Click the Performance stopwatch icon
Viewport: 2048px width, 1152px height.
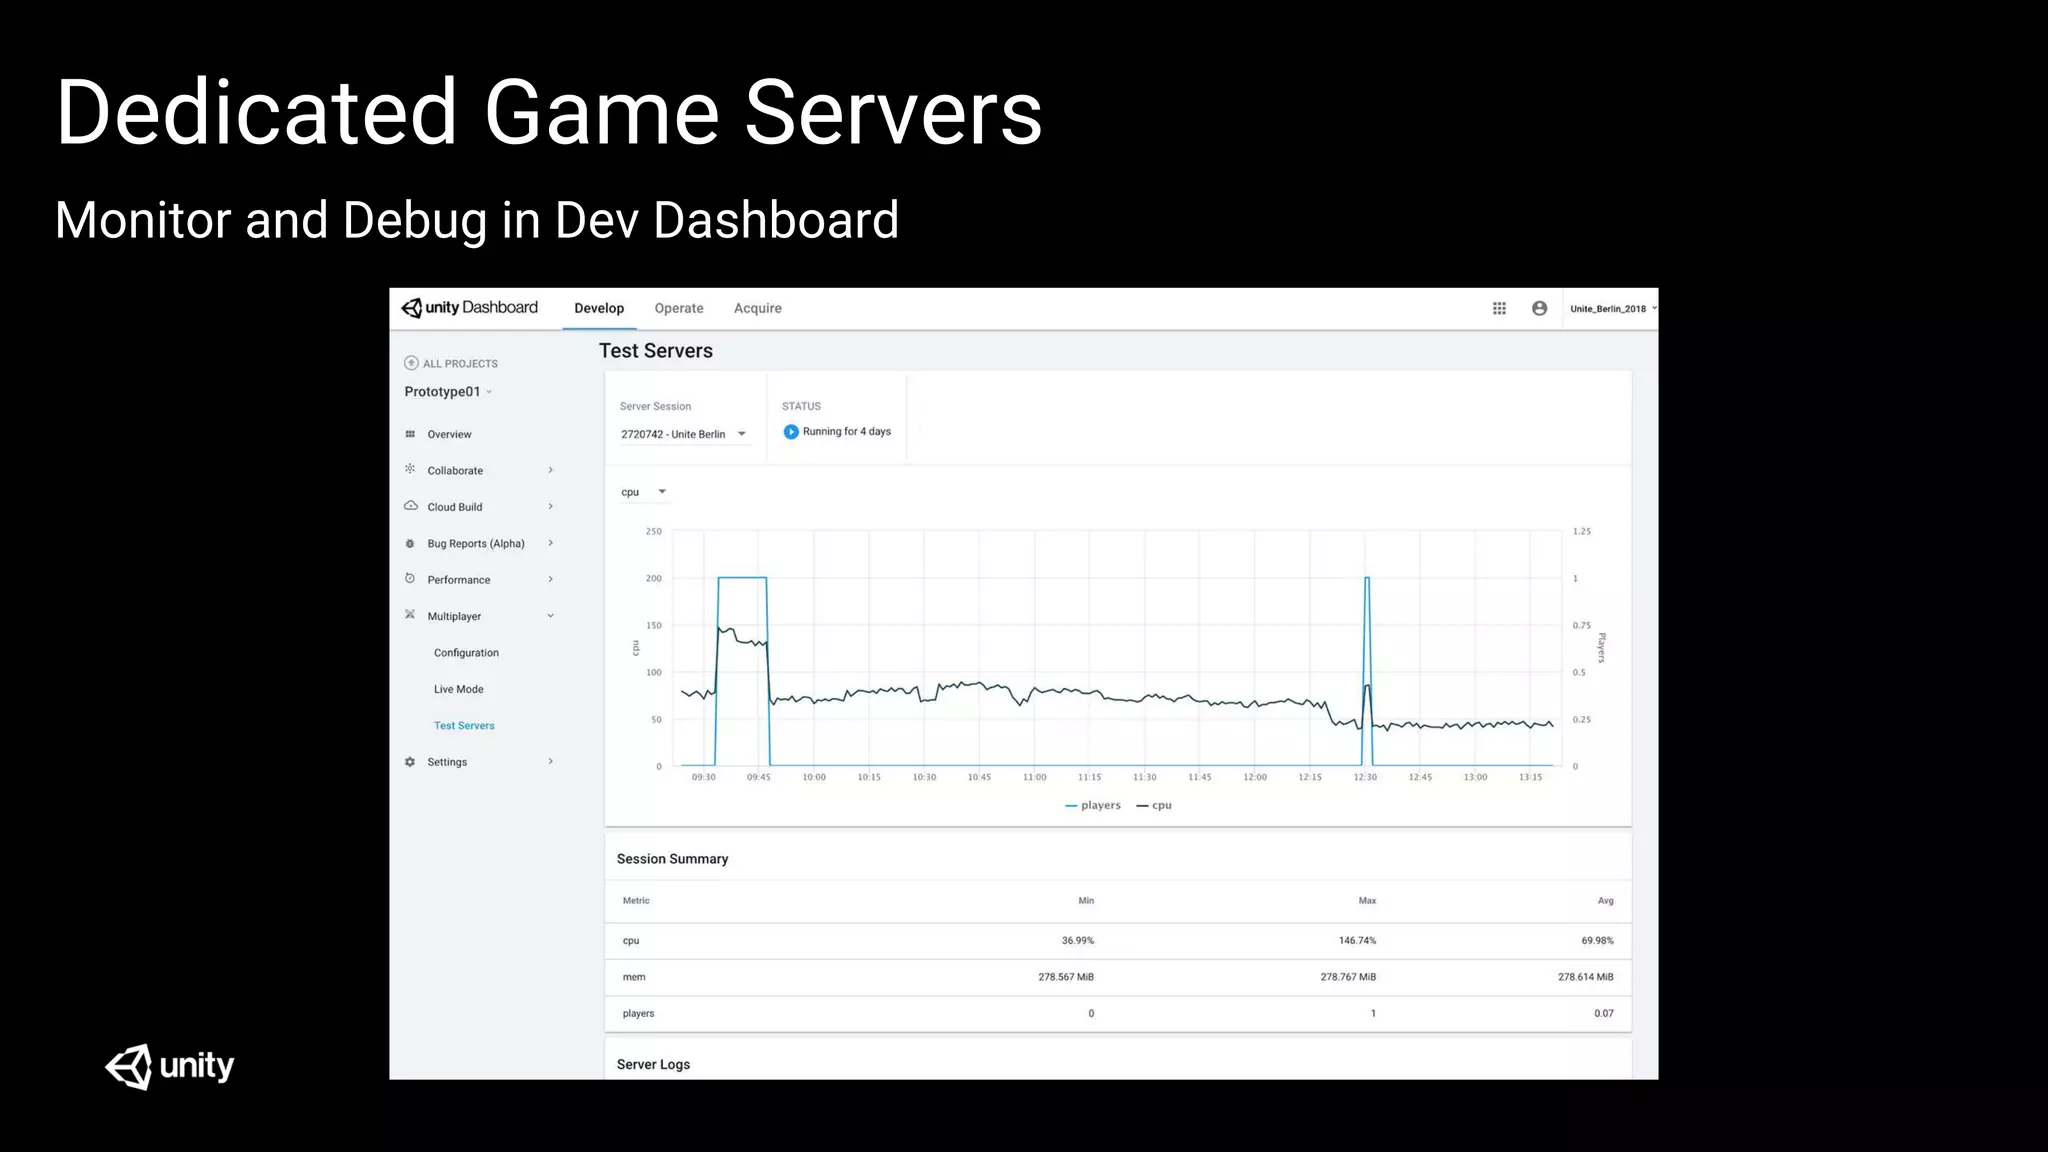click(x=410, y=579)
